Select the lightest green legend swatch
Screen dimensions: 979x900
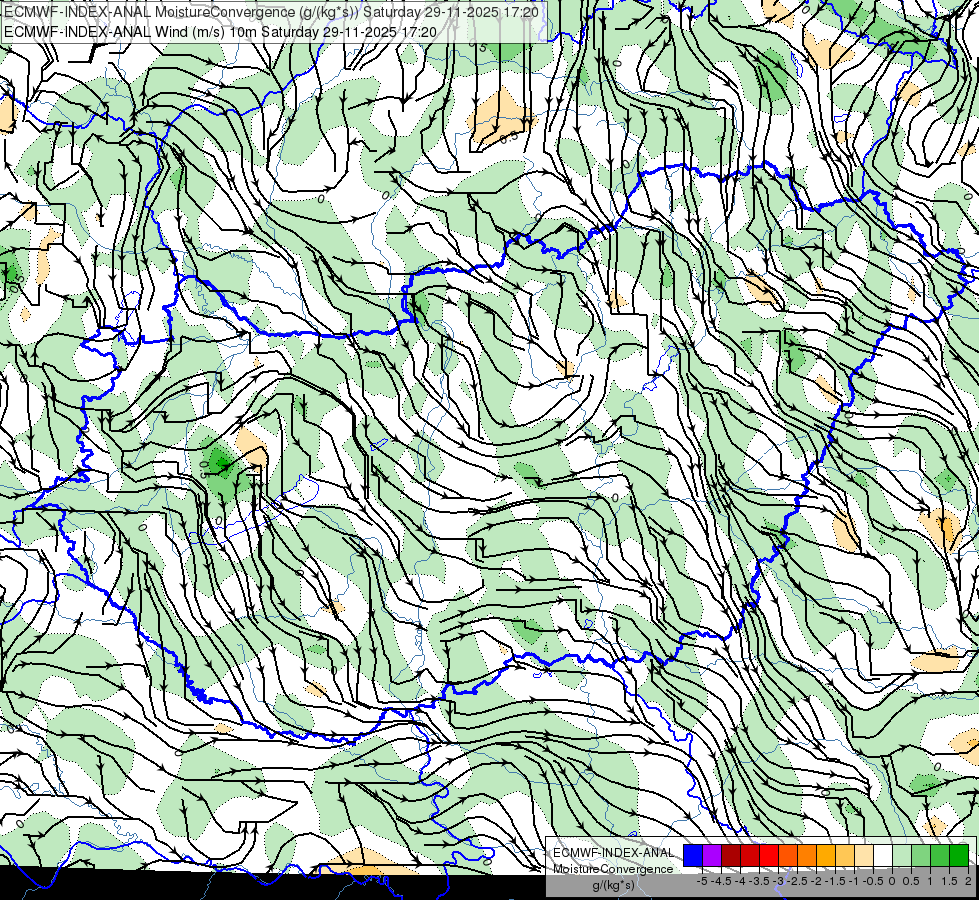pyautogui.click(x=902, y=855)
